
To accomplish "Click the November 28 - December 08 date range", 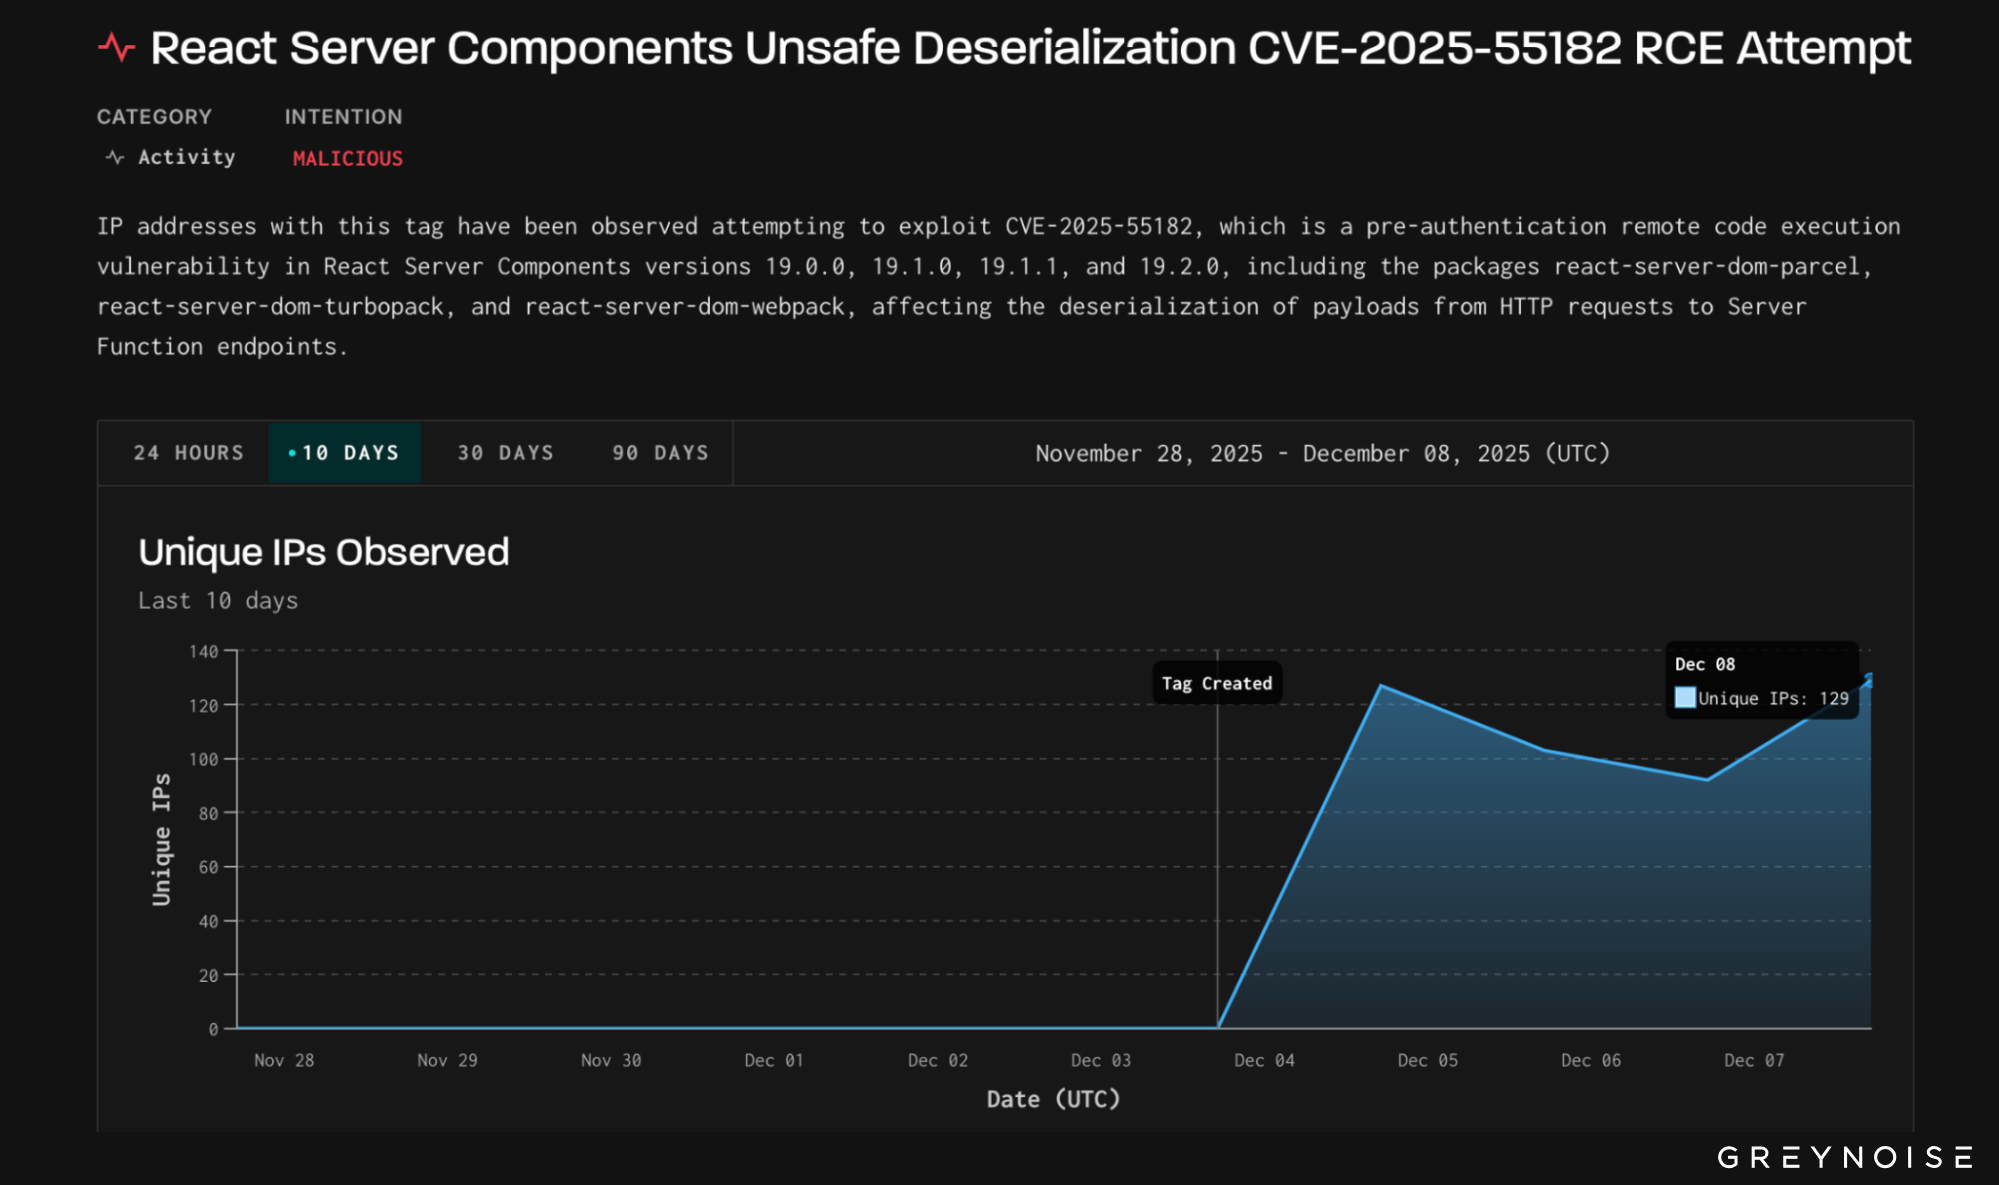I will point(1322,453).
